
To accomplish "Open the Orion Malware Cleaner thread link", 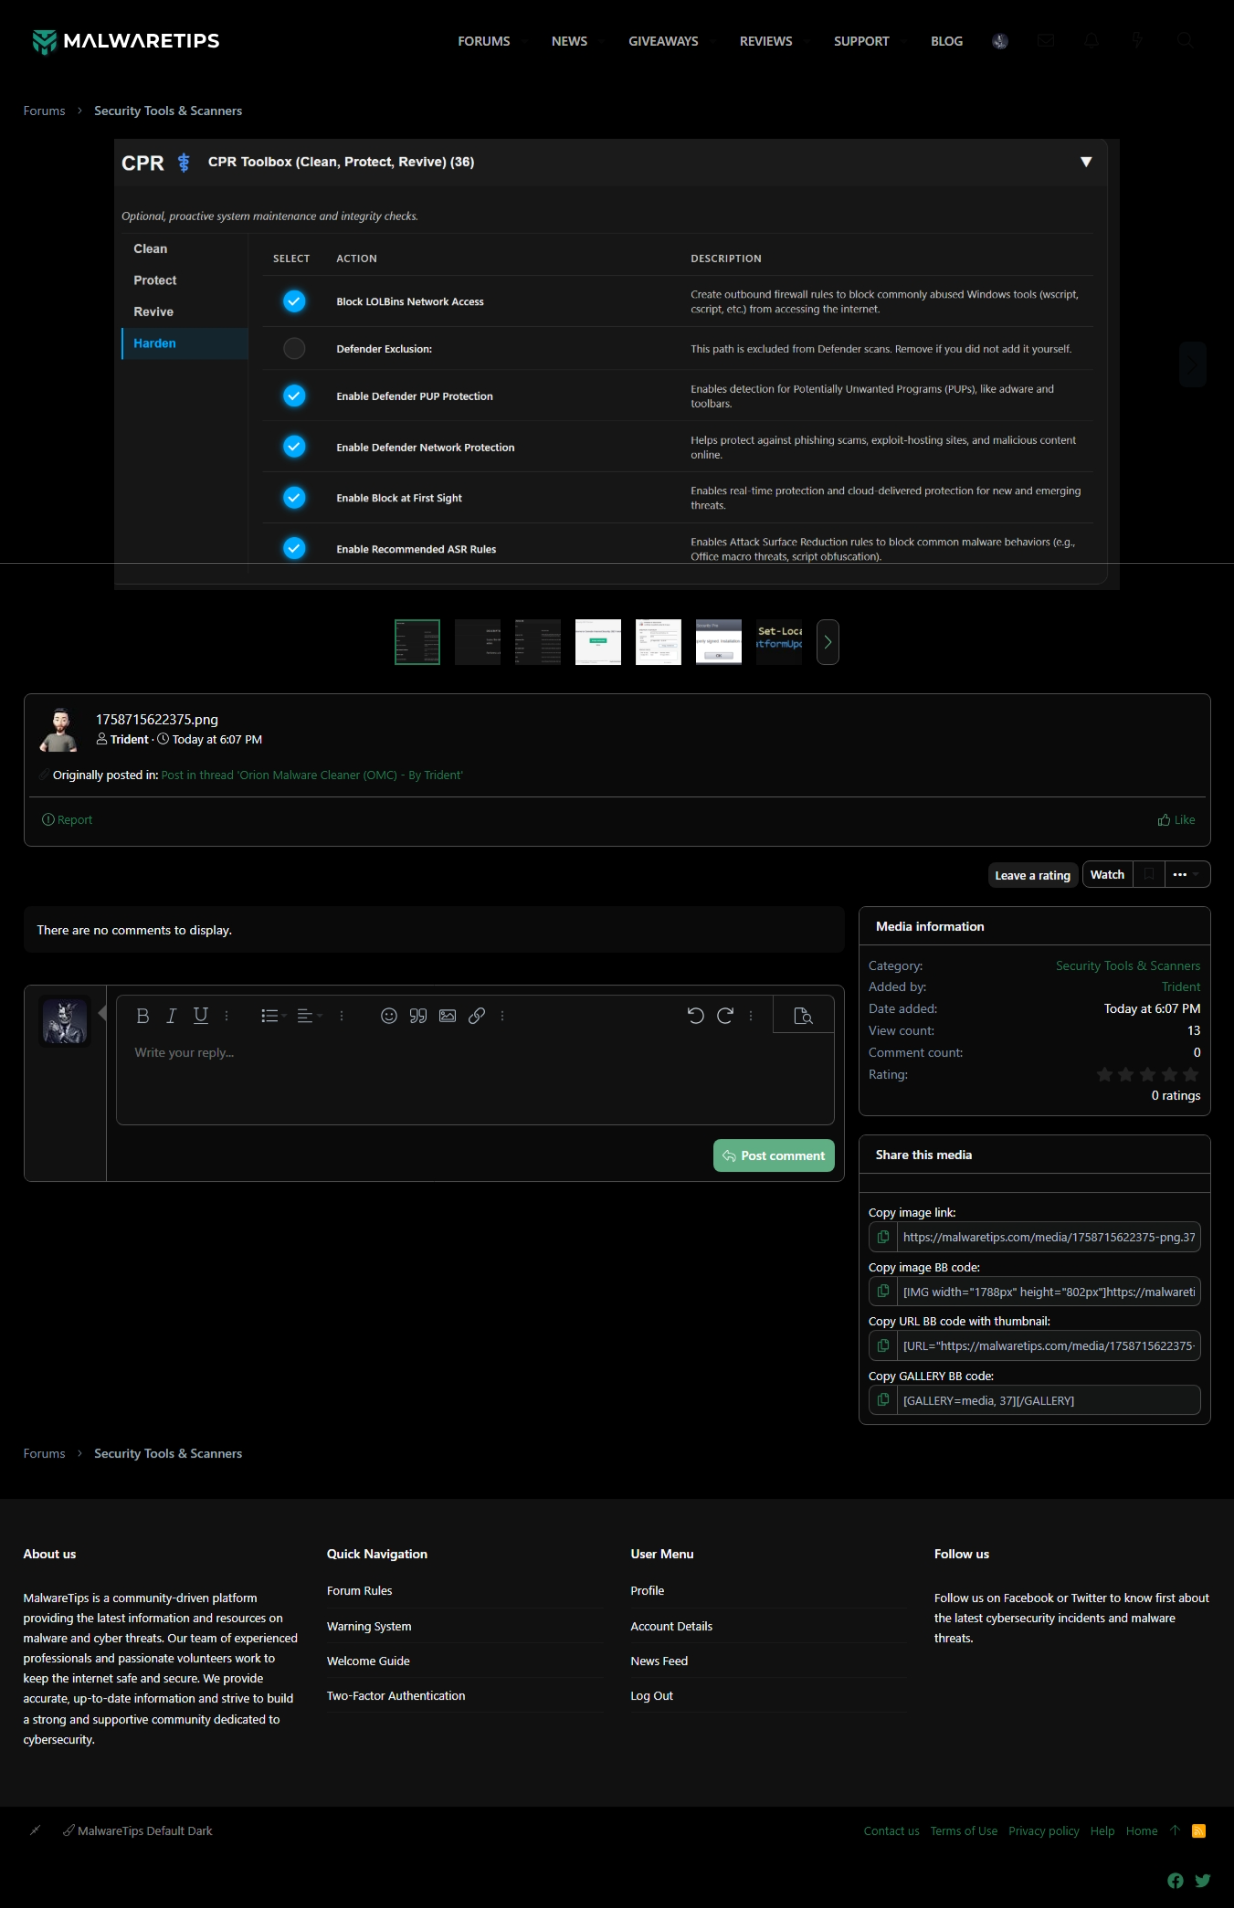I will (312, 775).
